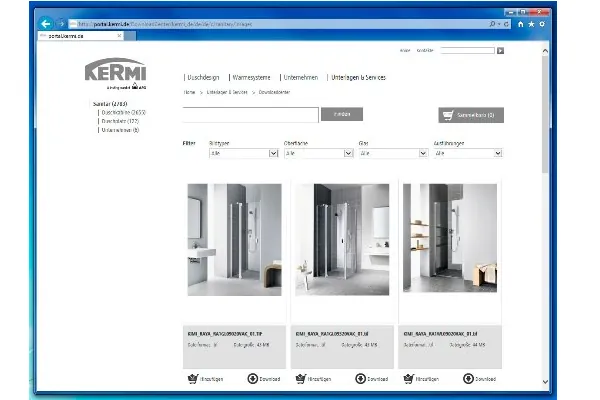Image resolution: width=600 pixels, height=400 pixels.
Task: Expand the Oberfläche filter dropdown
Action: click(x=318, y=154)
